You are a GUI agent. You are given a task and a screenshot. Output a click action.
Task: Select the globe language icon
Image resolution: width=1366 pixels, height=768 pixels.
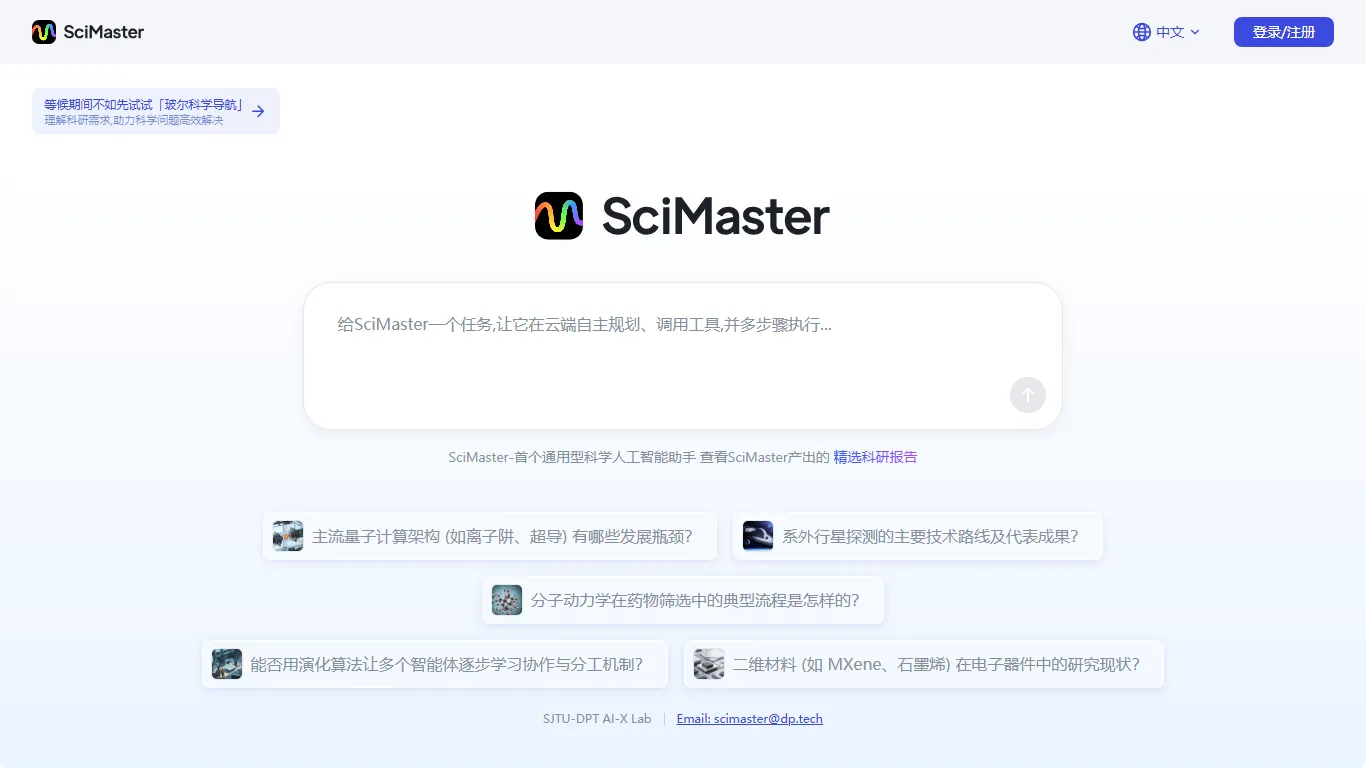point(1141,31)
